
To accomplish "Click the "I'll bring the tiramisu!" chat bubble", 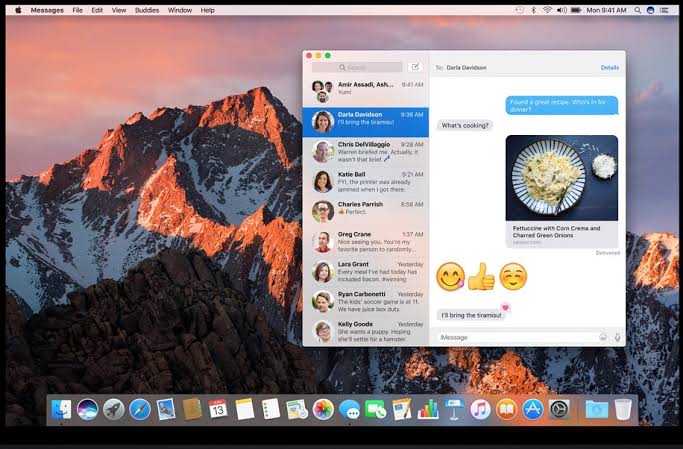I will pos(471,315).
